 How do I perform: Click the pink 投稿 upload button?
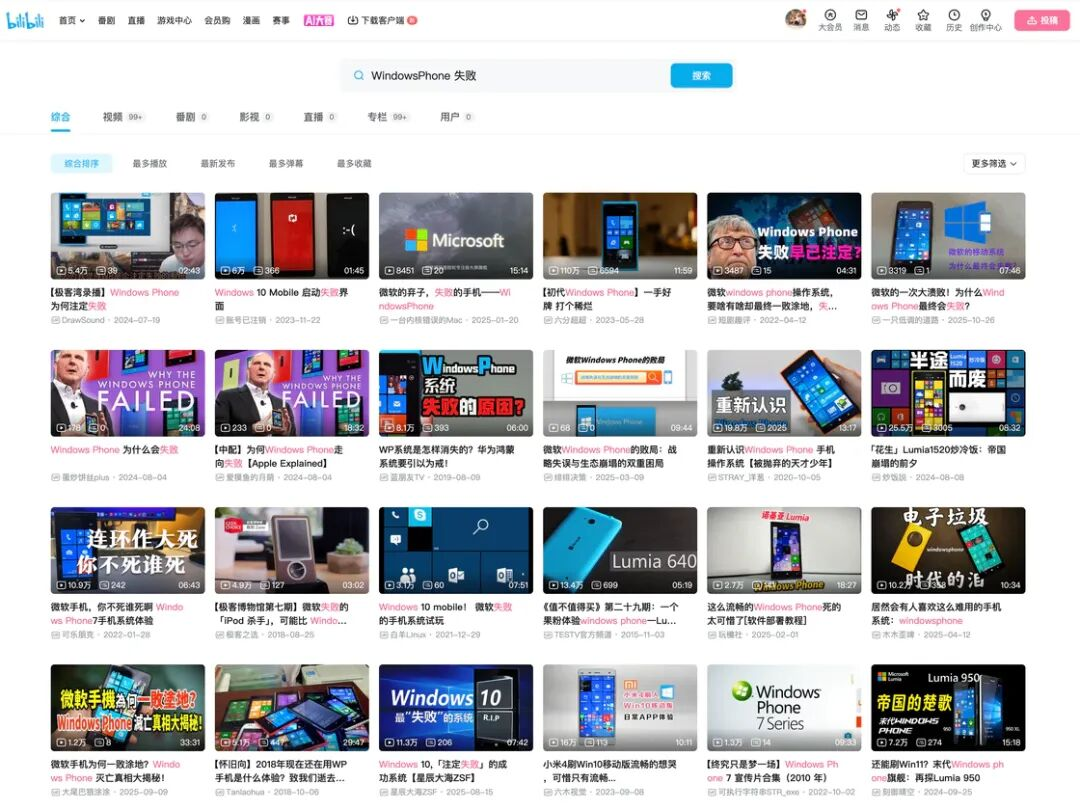[1041, 20]
